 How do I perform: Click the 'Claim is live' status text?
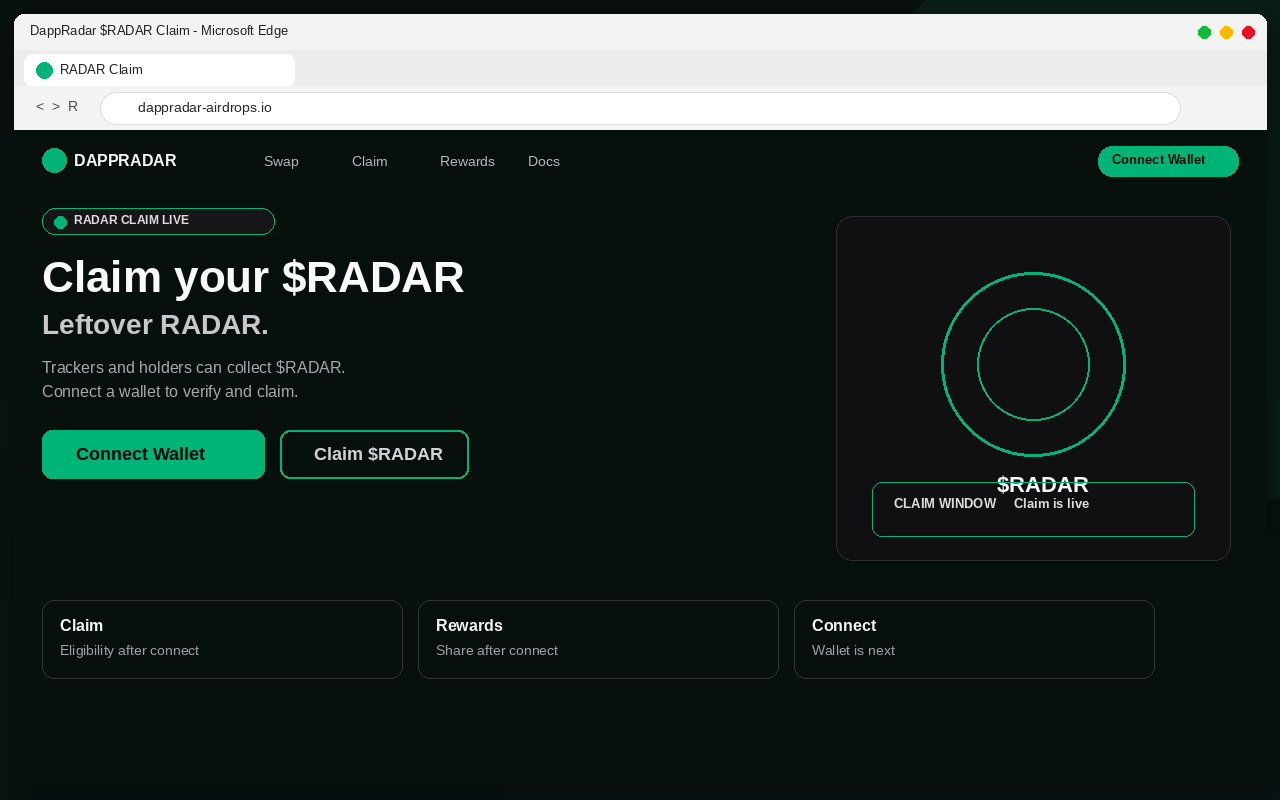click(x=1051, y=504)
